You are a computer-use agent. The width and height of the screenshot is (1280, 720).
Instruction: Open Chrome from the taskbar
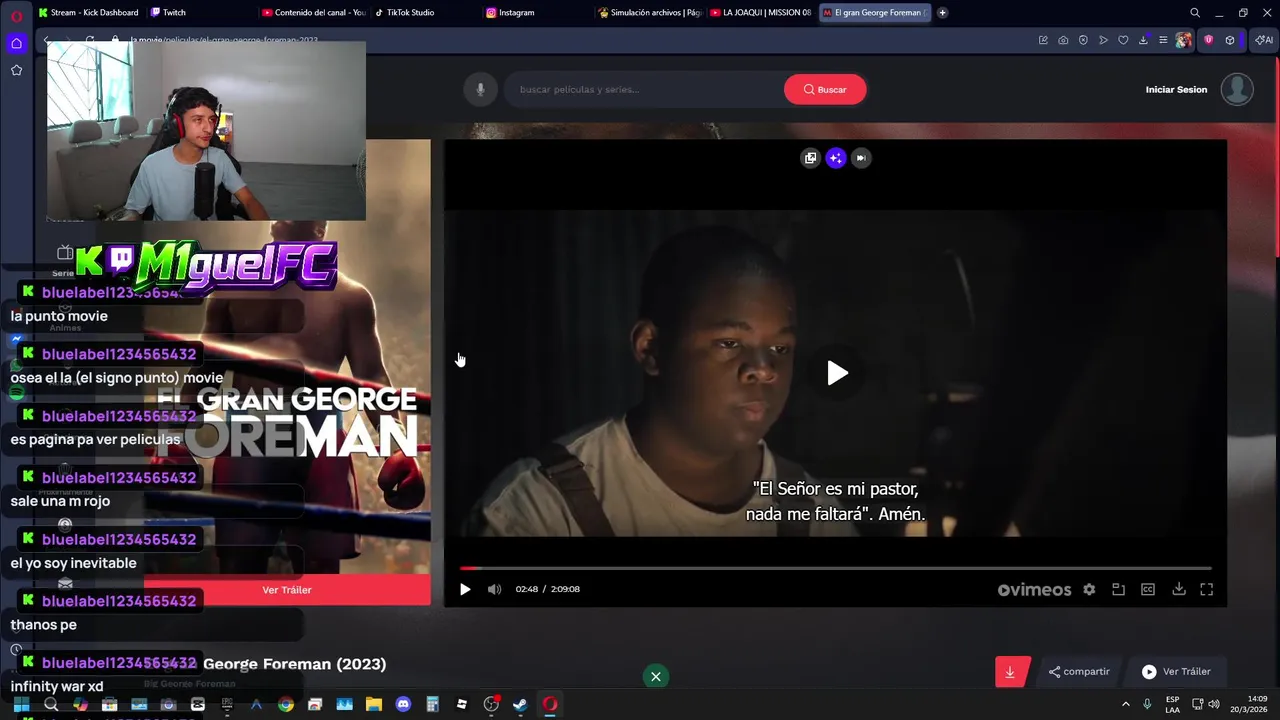(x=286, y=704)
